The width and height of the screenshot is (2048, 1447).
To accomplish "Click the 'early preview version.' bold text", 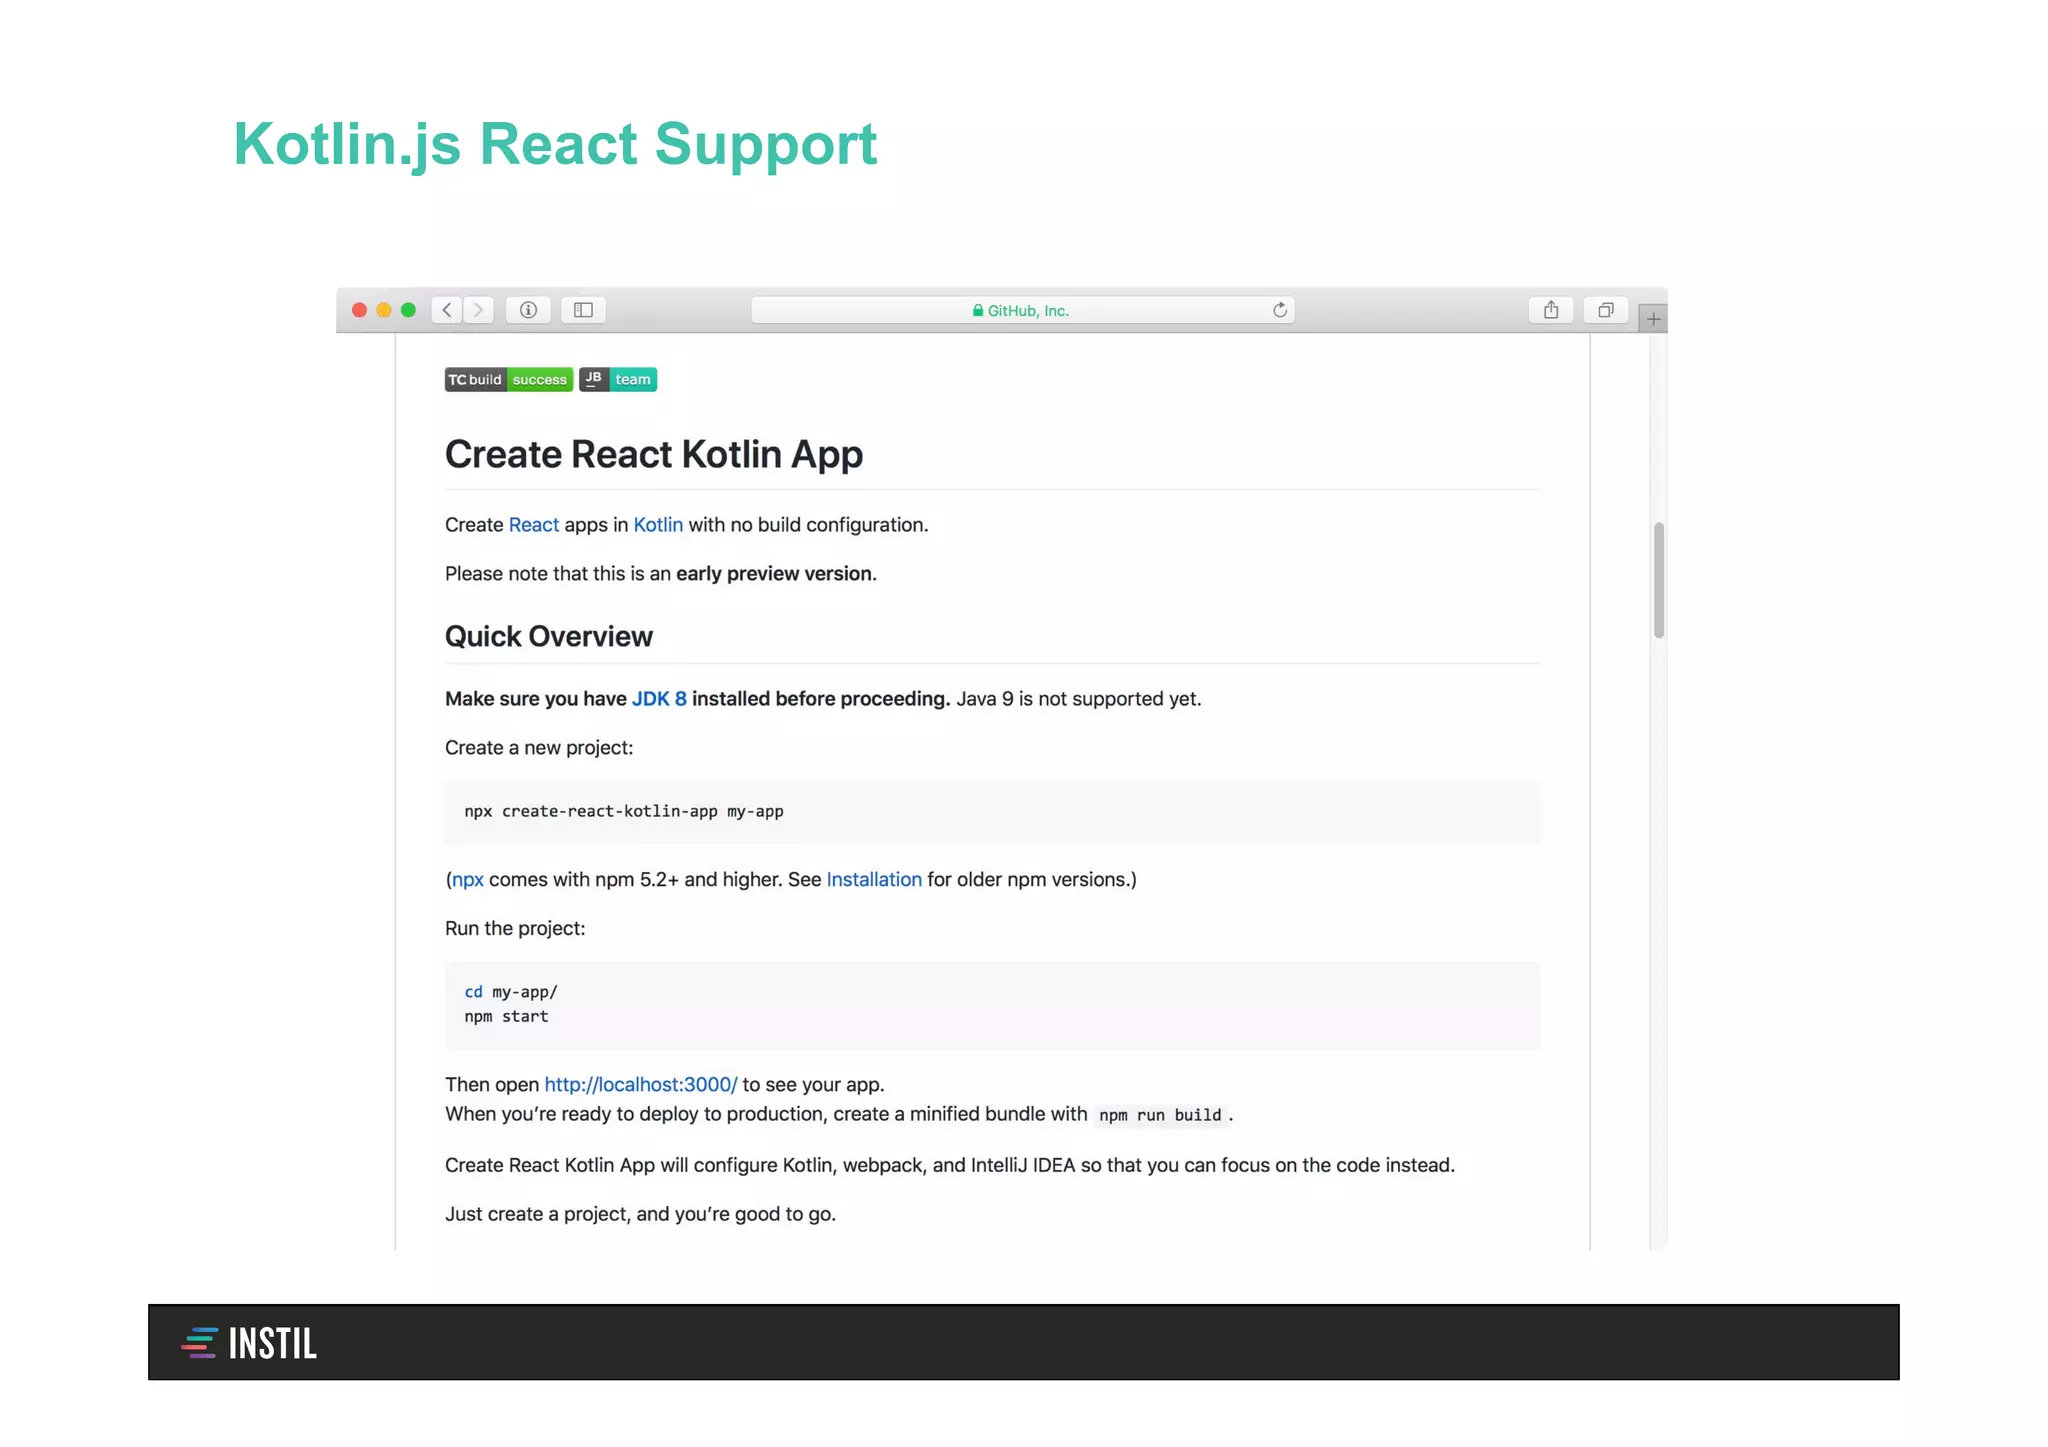I will pos(776,574).
